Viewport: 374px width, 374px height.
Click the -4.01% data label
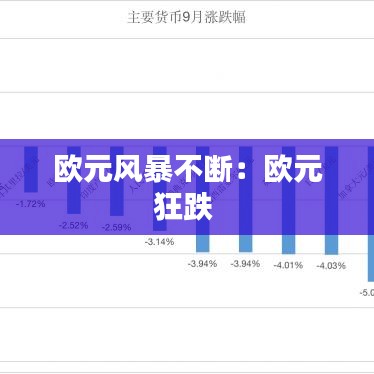pos(288,265)
